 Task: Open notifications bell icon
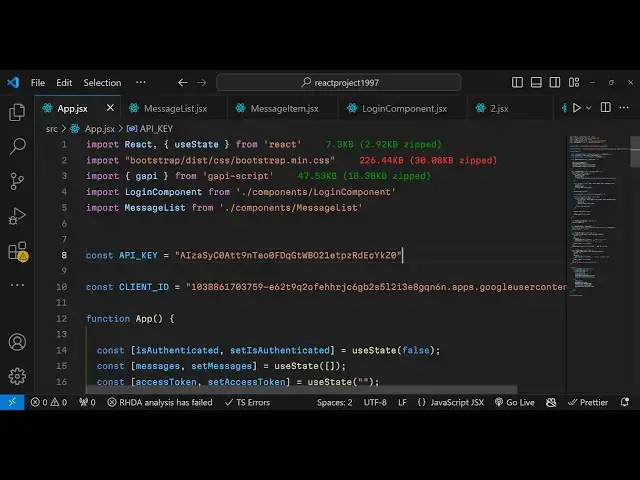pos(624,402)
